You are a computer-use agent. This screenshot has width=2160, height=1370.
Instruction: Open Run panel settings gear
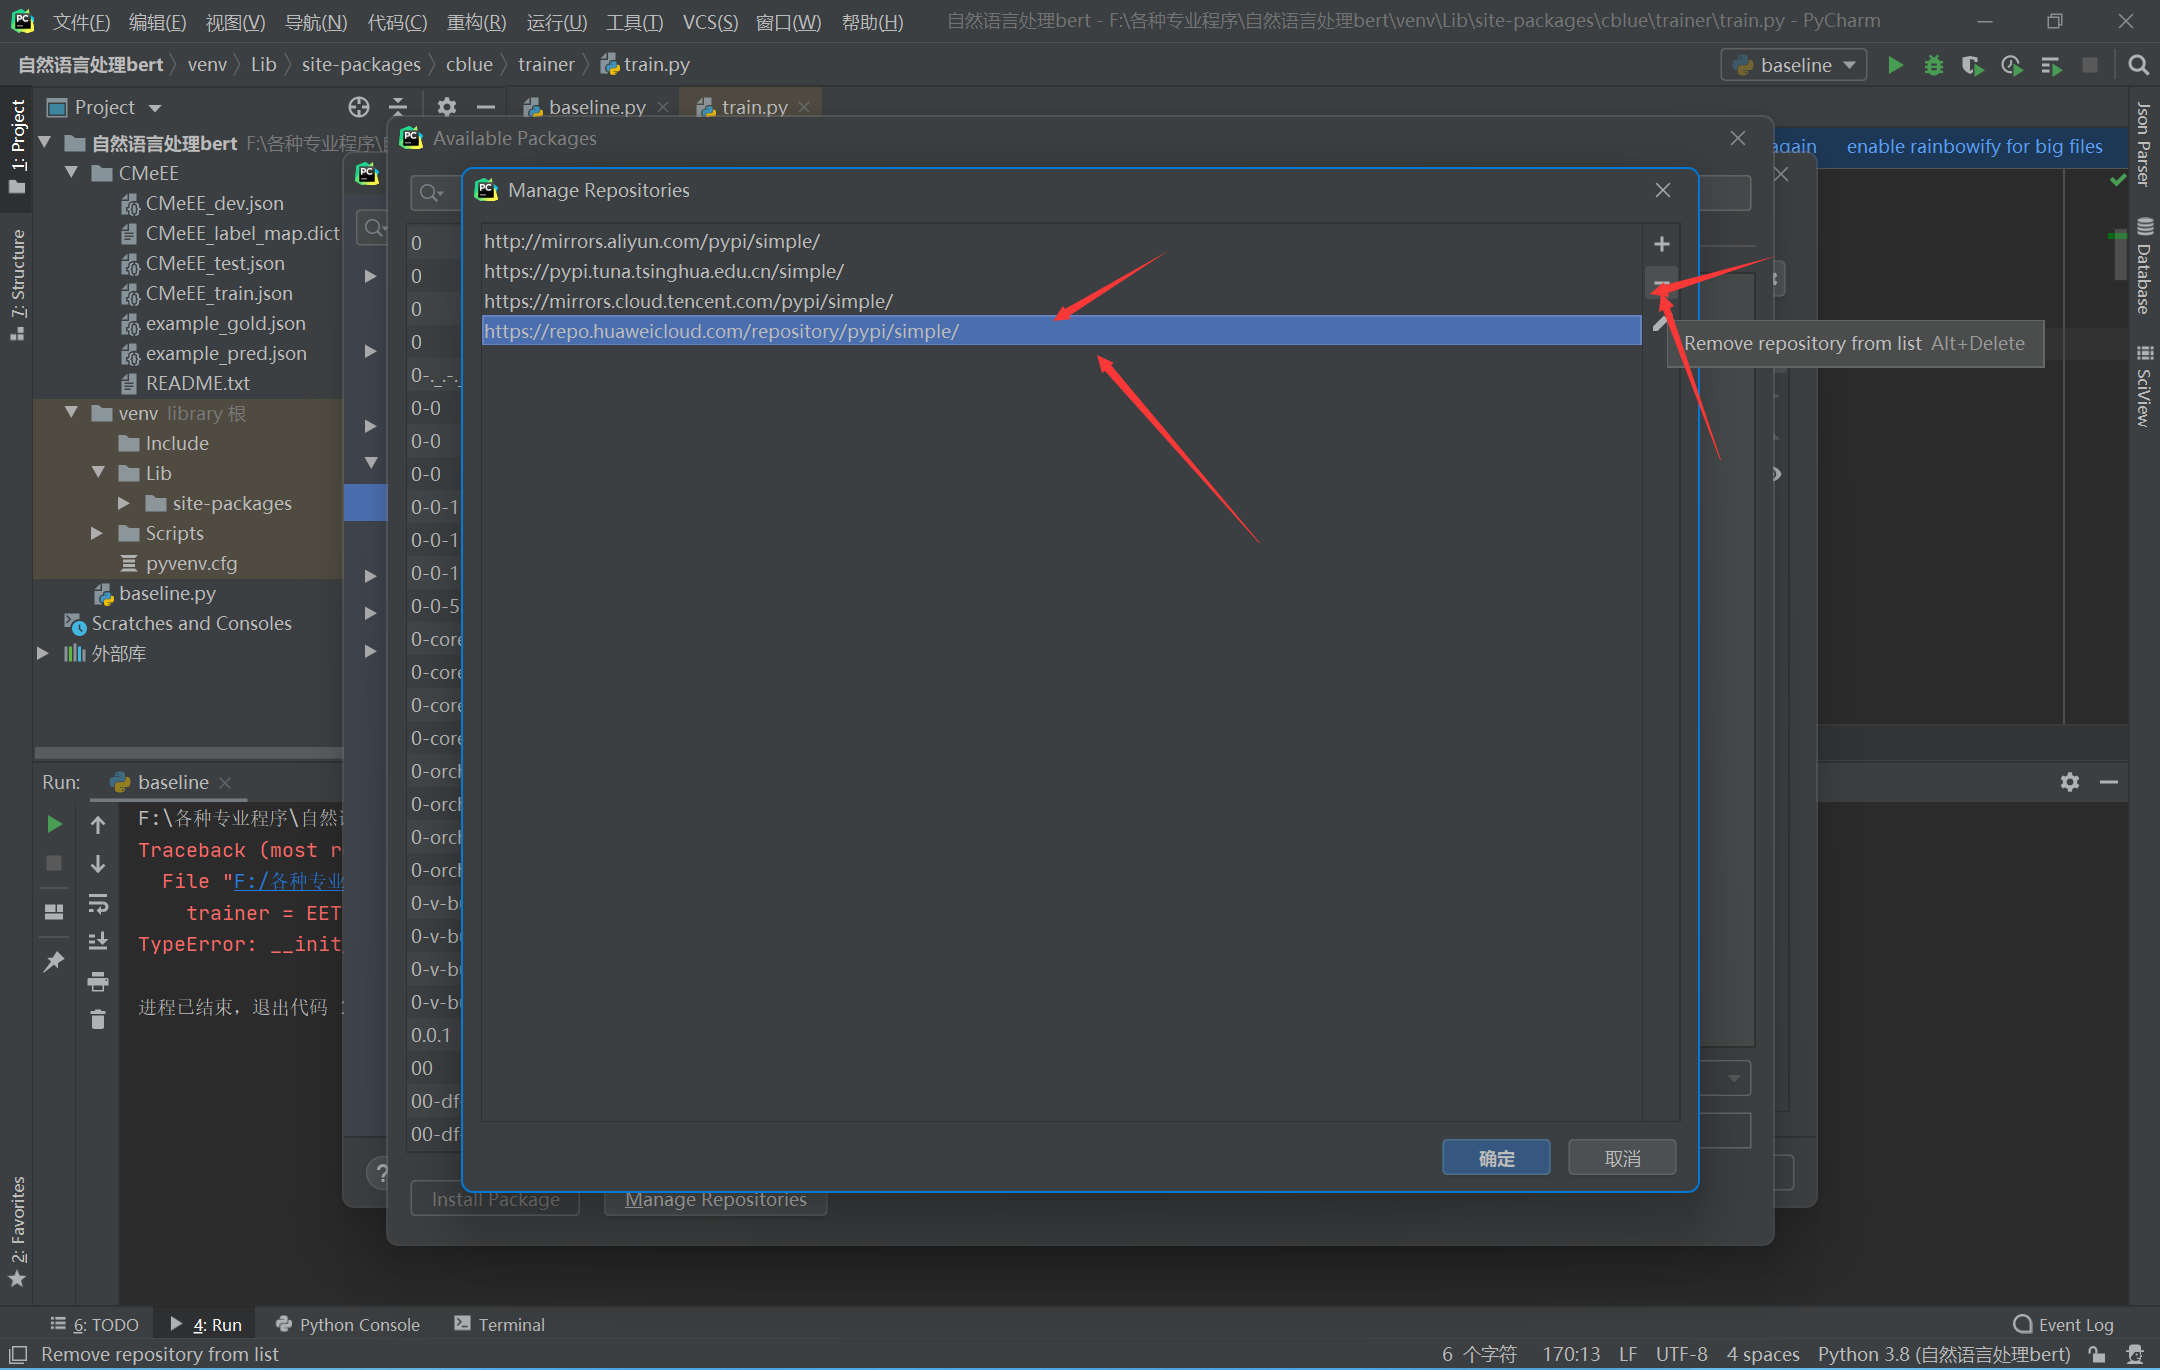[2070, 782]
